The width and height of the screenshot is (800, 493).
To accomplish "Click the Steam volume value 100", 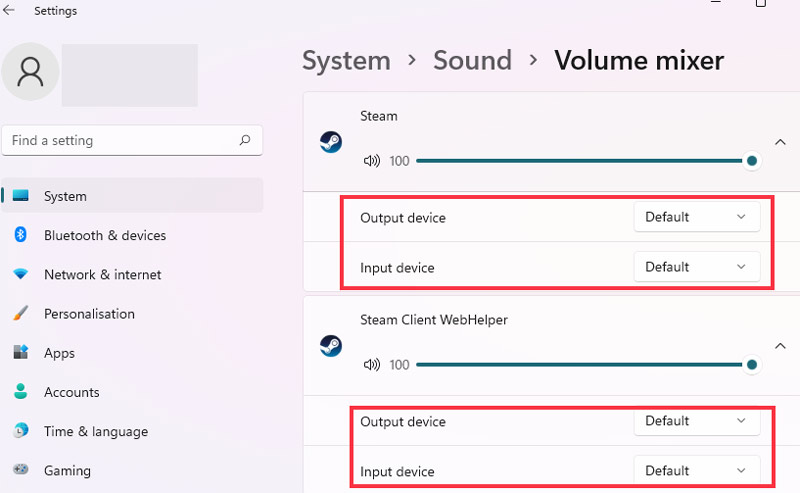I will click(x=399, y=161).
